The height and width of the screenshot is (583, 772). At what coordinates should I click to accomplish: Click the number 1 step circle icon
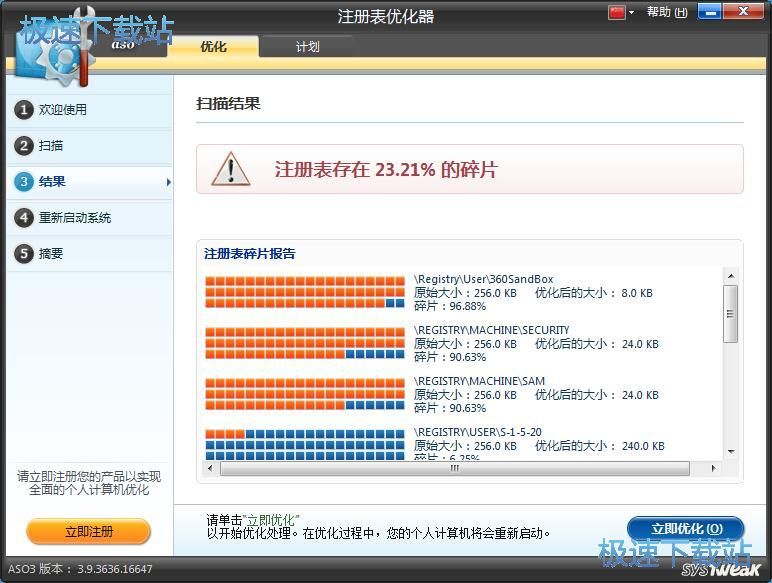23,110
